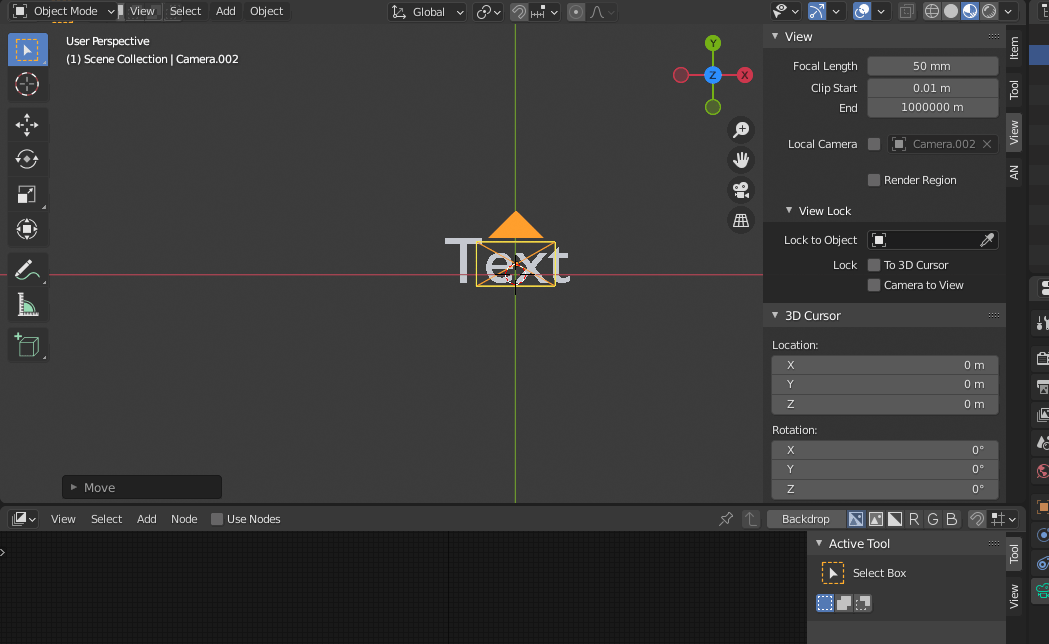
Task: Activate the Annotate pencil tool
Action: 27,270
